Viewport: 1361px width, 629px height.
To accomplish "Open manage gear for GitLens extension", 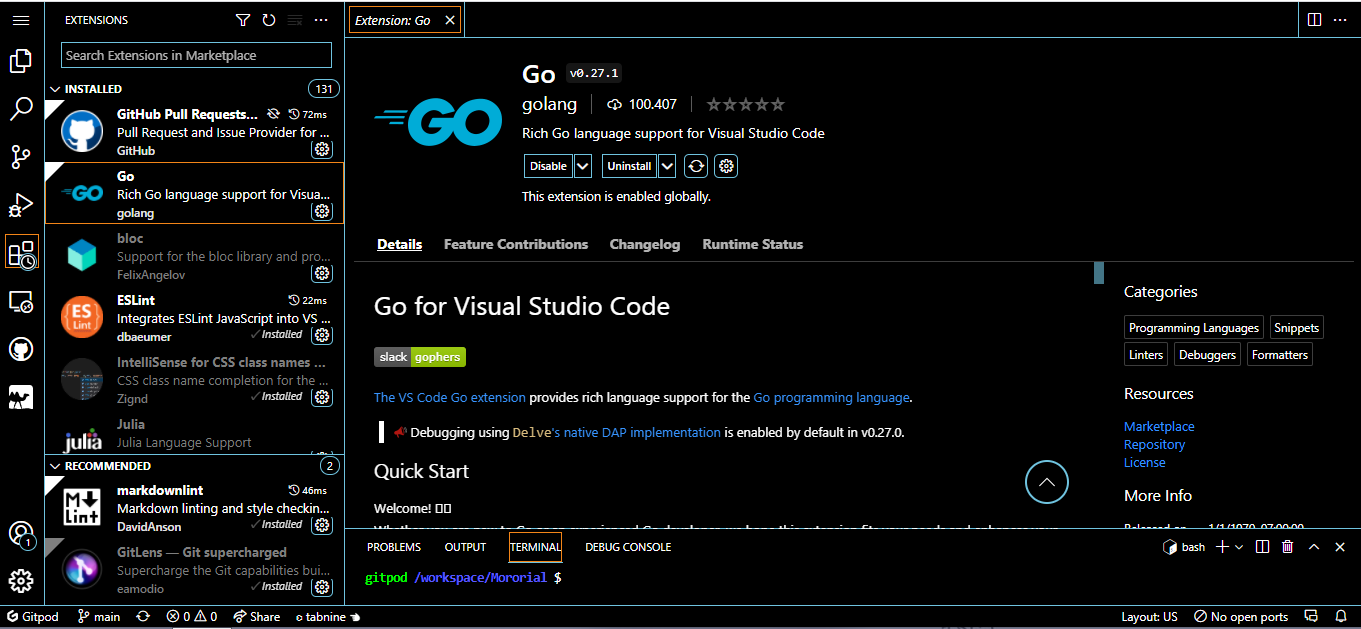I will click(322, 586).
